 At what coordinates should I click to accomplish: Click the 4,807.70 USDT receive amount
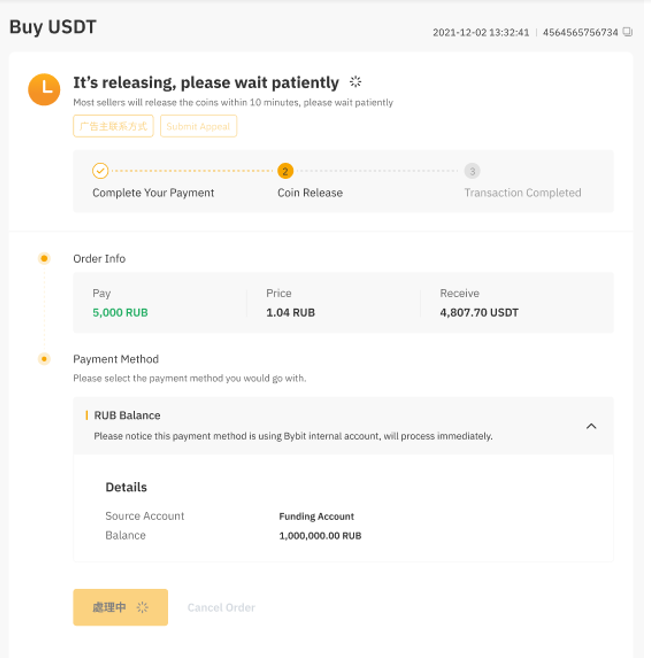pyautogui.click(x=479, y=313)
